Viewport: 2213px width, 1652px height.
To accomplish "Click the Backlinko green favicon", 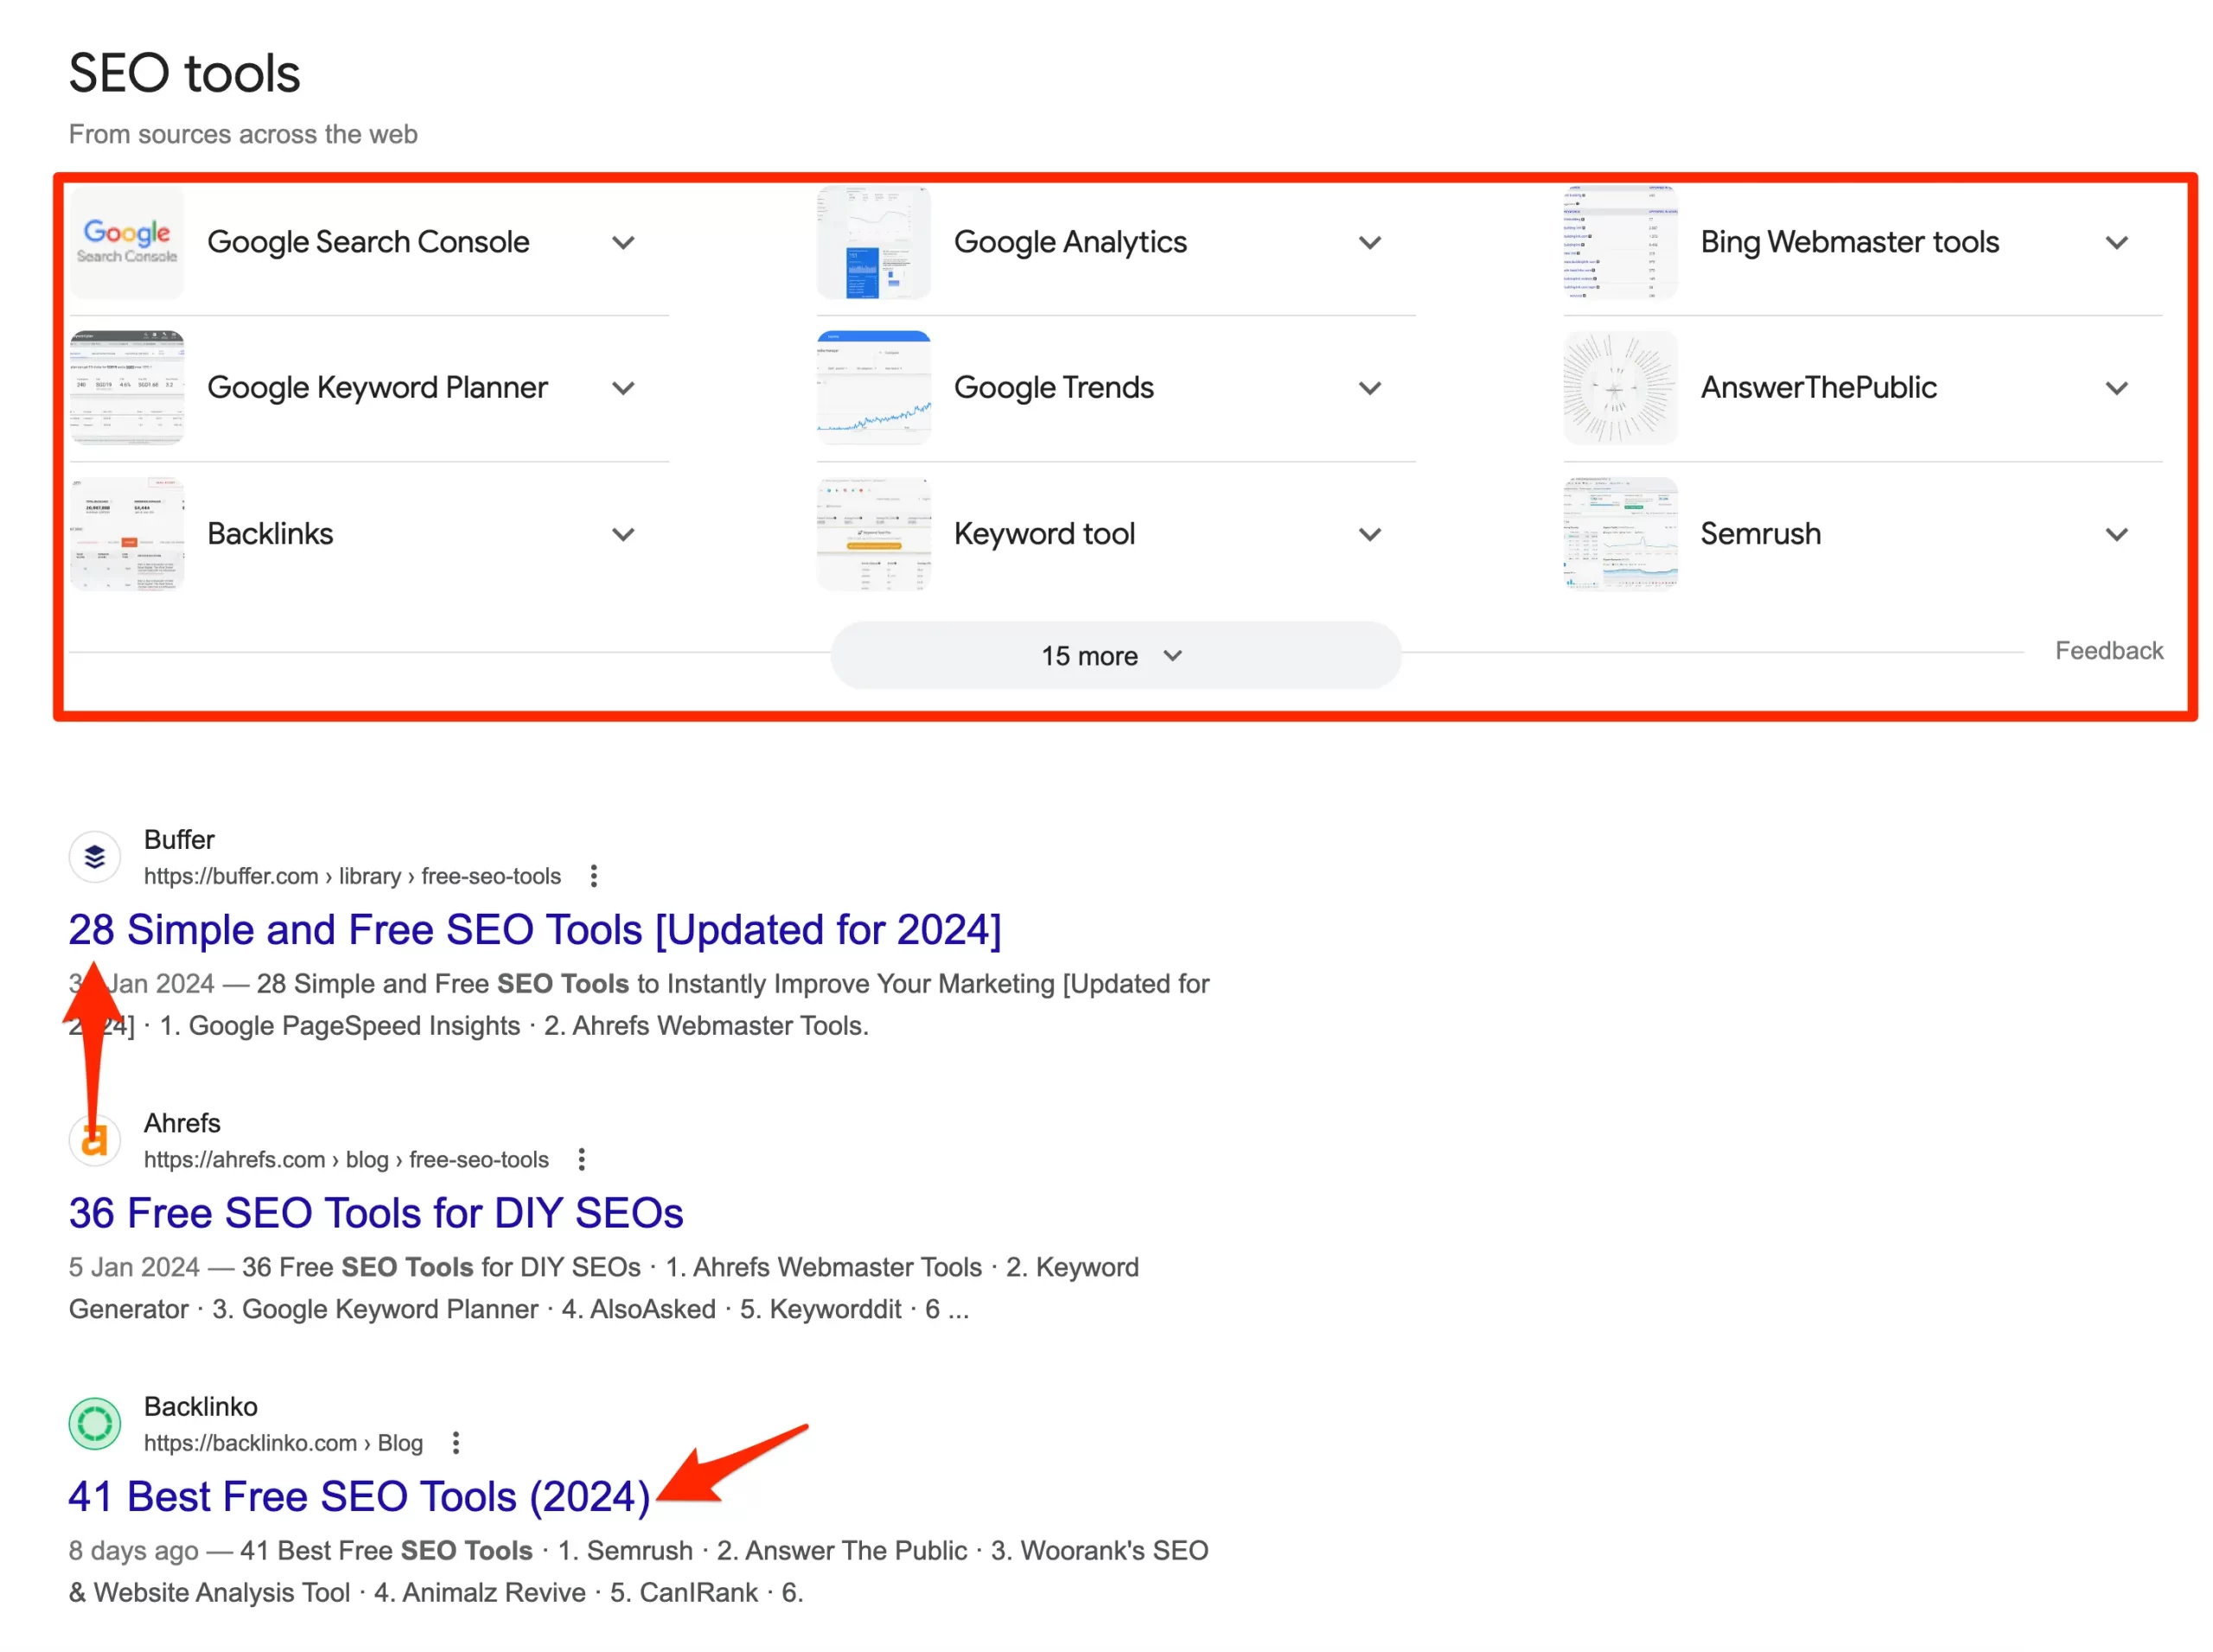I will (x=94, y=1422).
